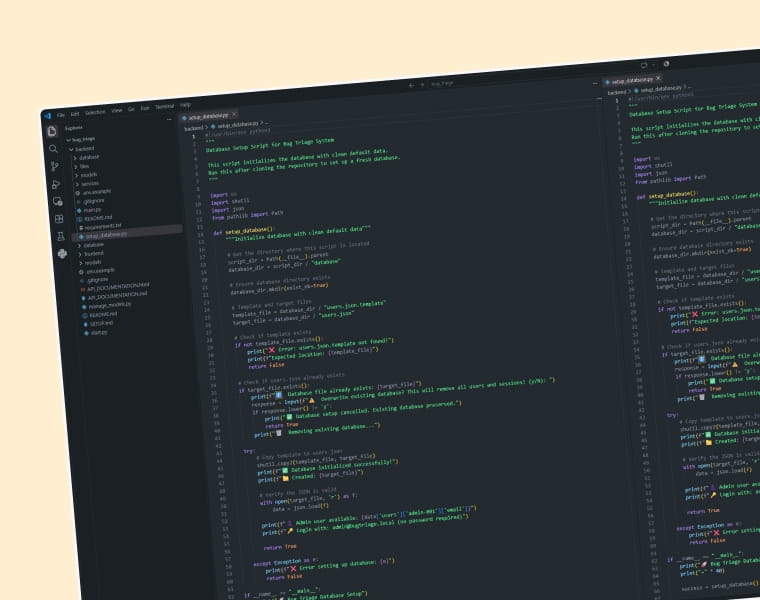Open the Remote Explorer icon

click(58, 201)
